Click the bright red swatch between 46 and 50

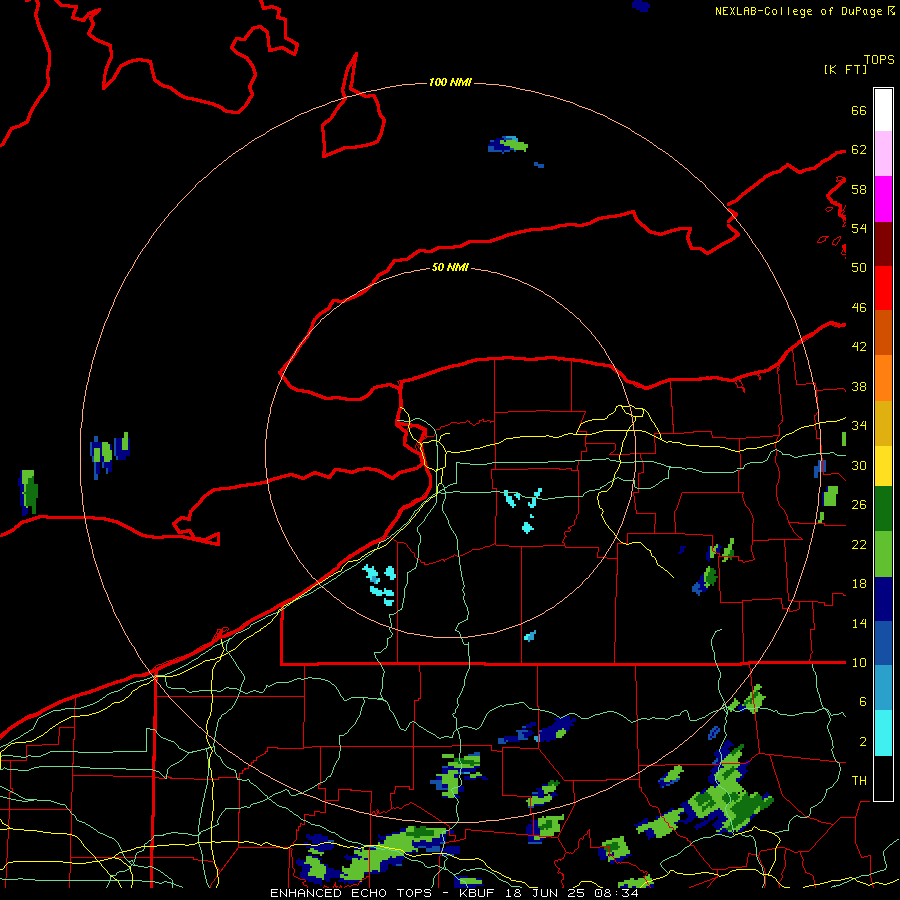point(883,288)
